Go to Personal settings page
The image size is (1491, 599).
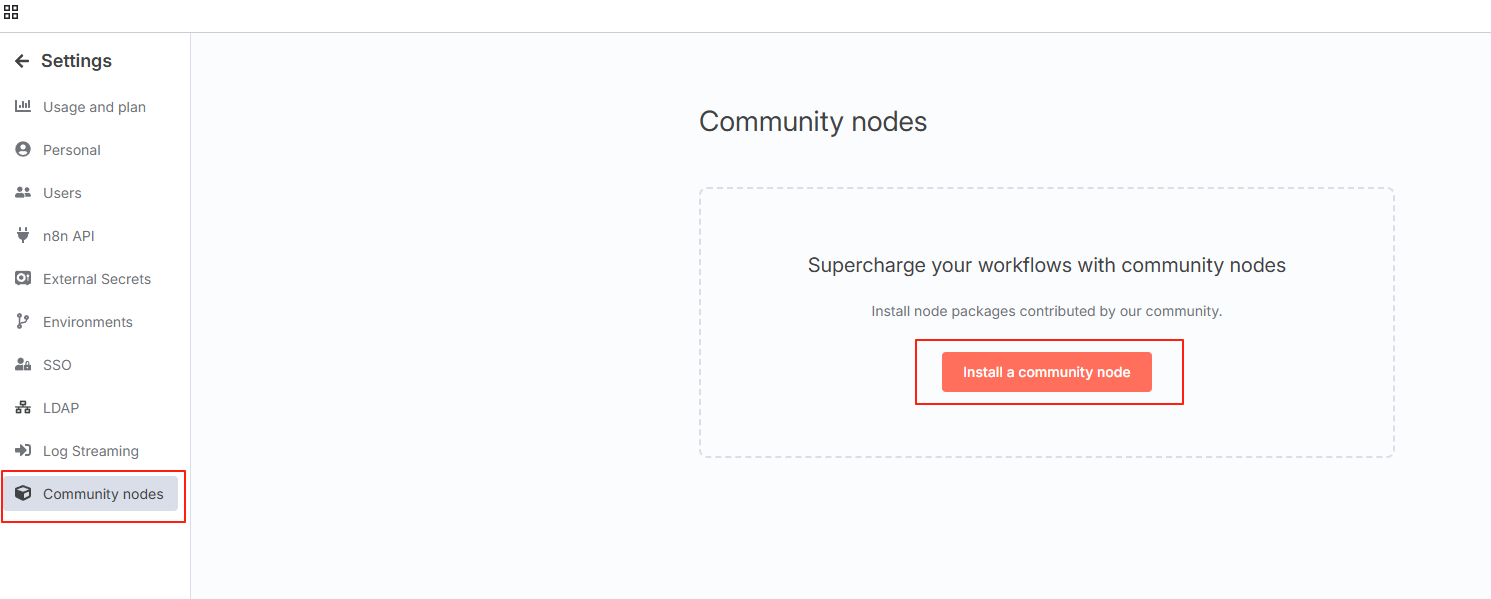[x=72, y=150]
